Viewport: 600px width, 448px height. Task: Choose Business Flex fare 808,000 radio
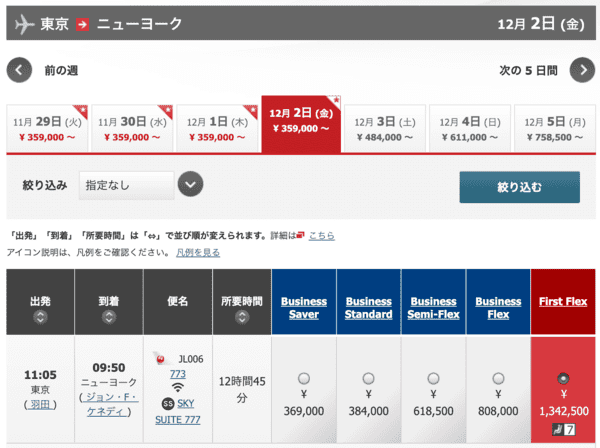point(498,379)
